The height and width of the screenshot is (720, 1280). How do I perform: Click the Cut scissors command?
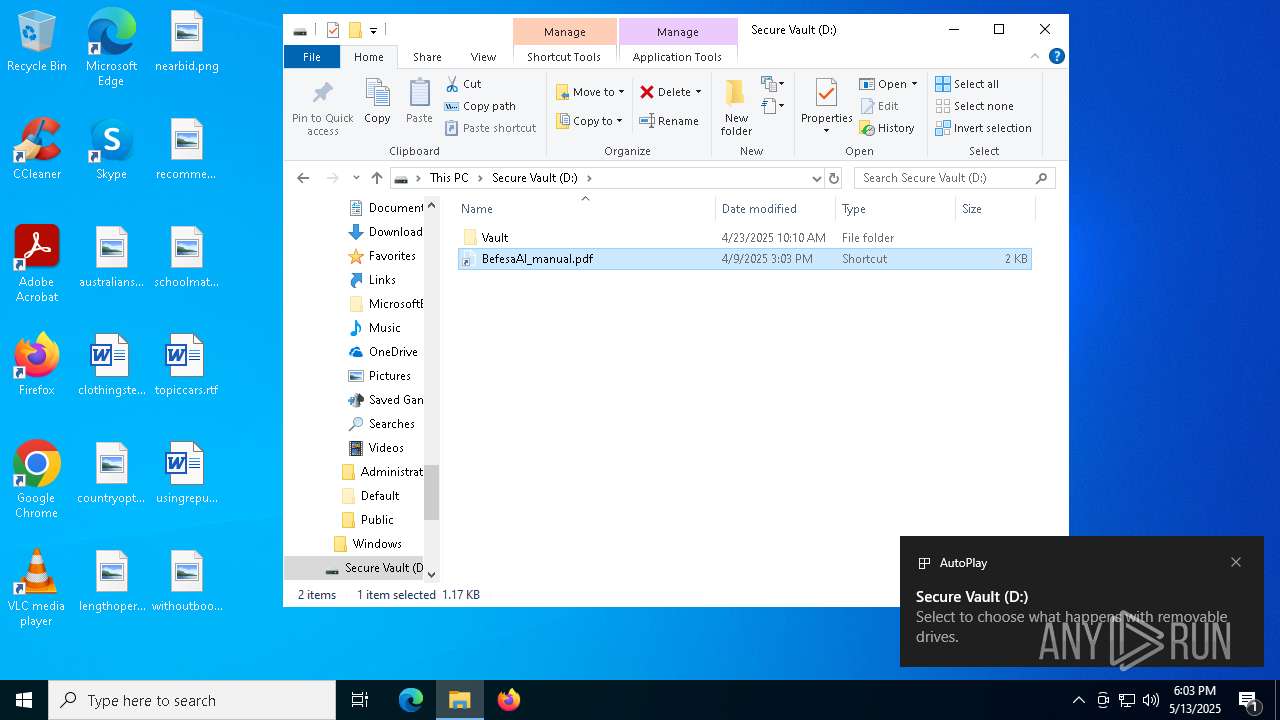[463, 84]
